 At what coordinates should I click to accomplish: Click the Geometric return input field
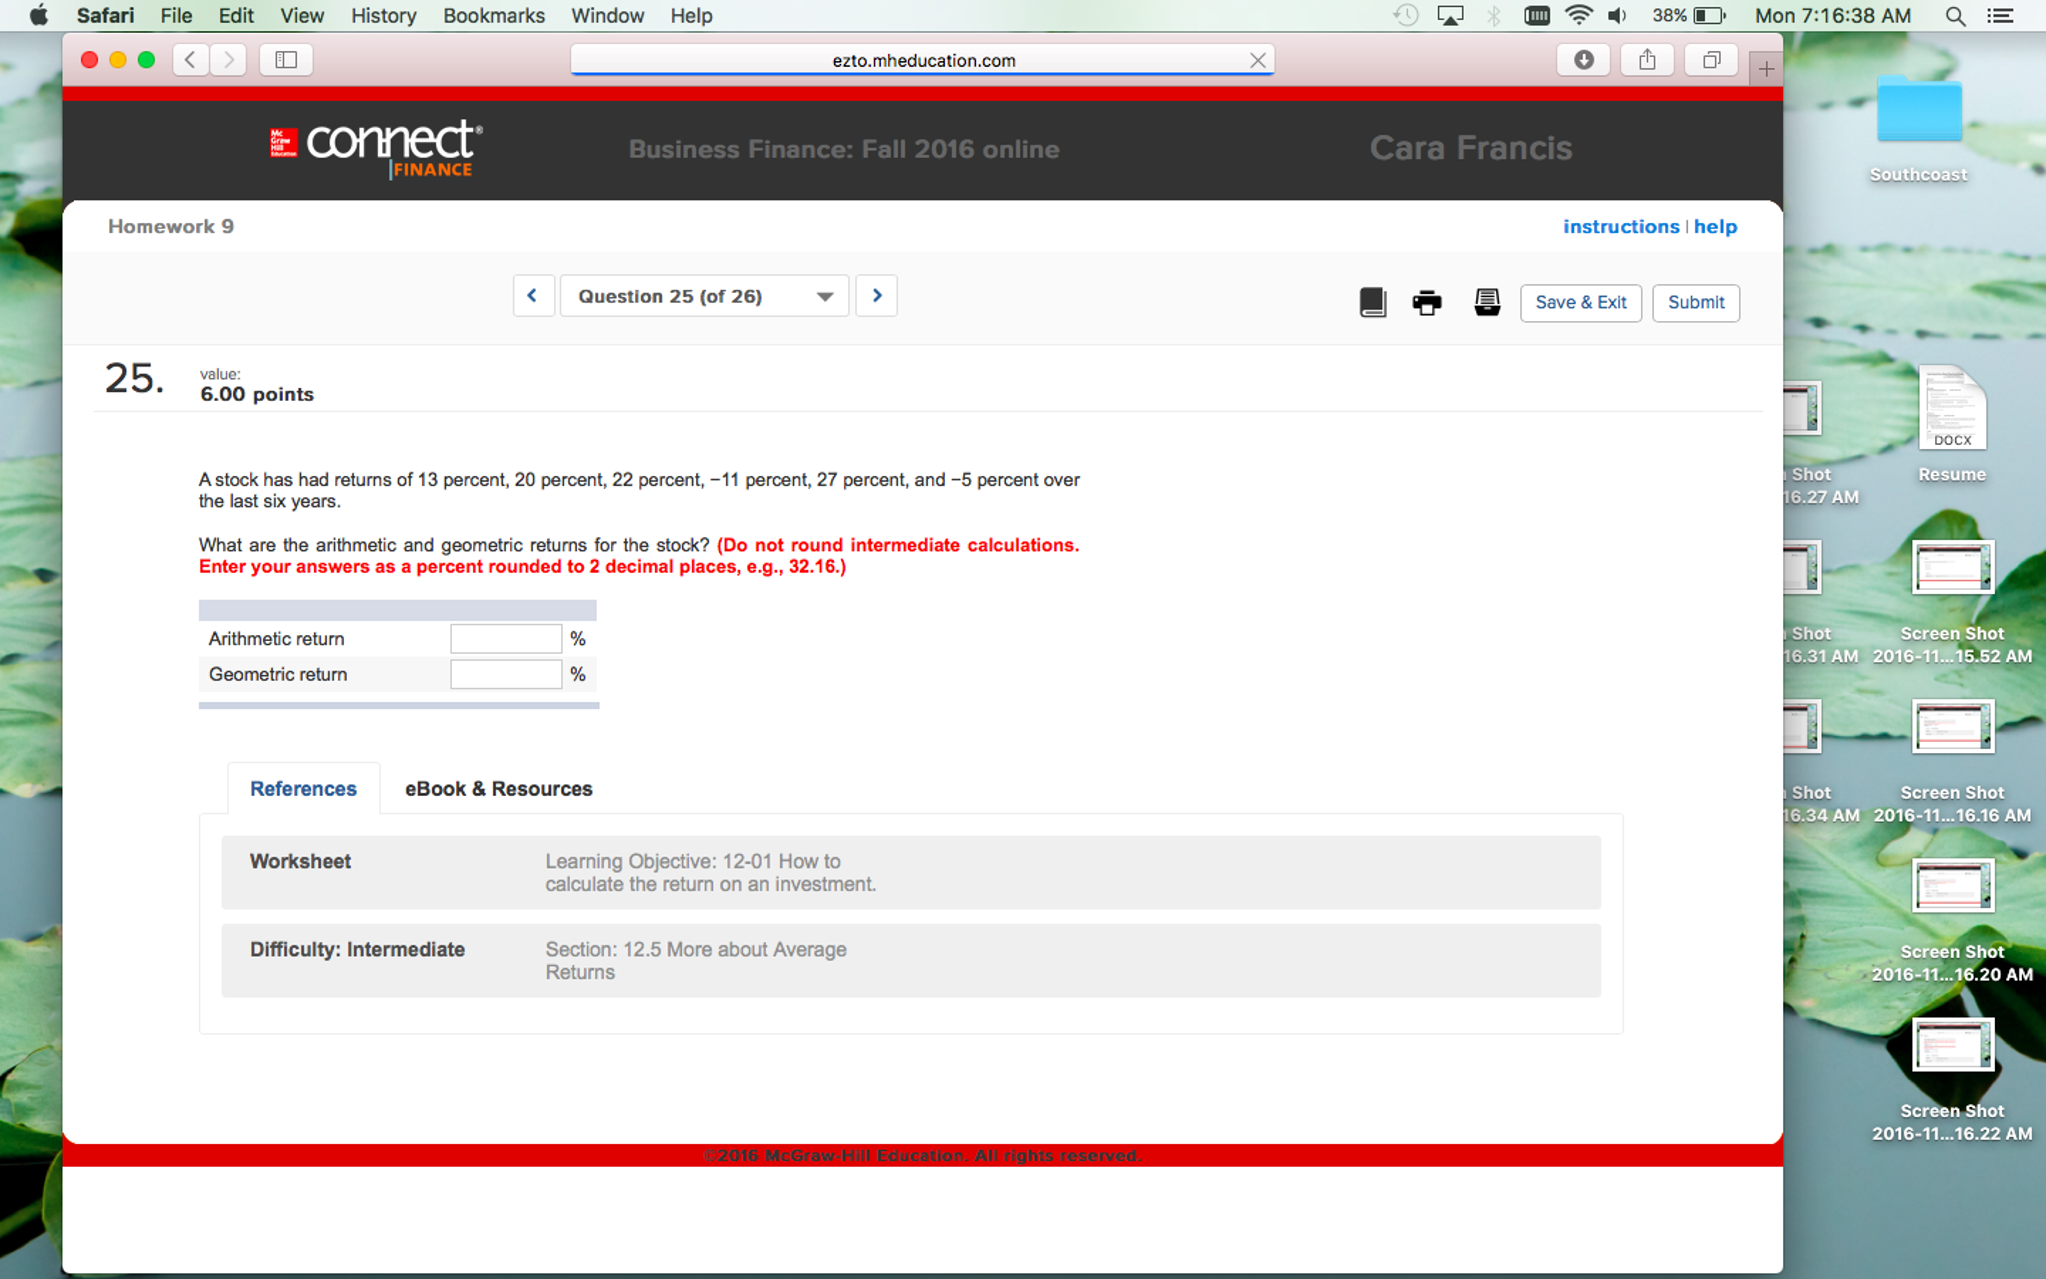click(x=505, y=672)
